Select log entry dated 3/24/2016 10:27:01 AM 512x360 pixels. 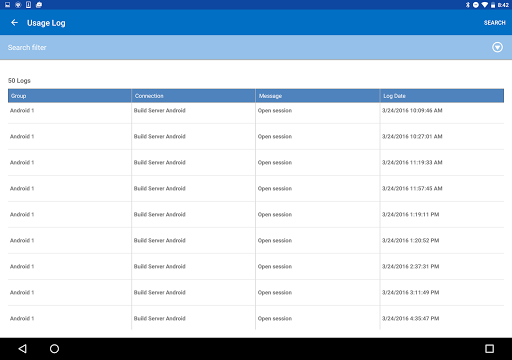256,136
